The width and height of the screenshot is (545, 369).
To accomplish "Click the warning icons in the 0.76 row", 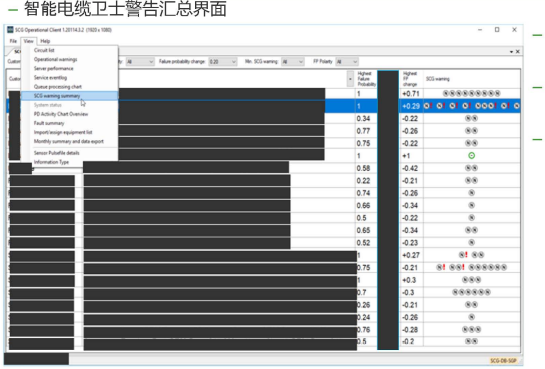I will tap(472, 329).
